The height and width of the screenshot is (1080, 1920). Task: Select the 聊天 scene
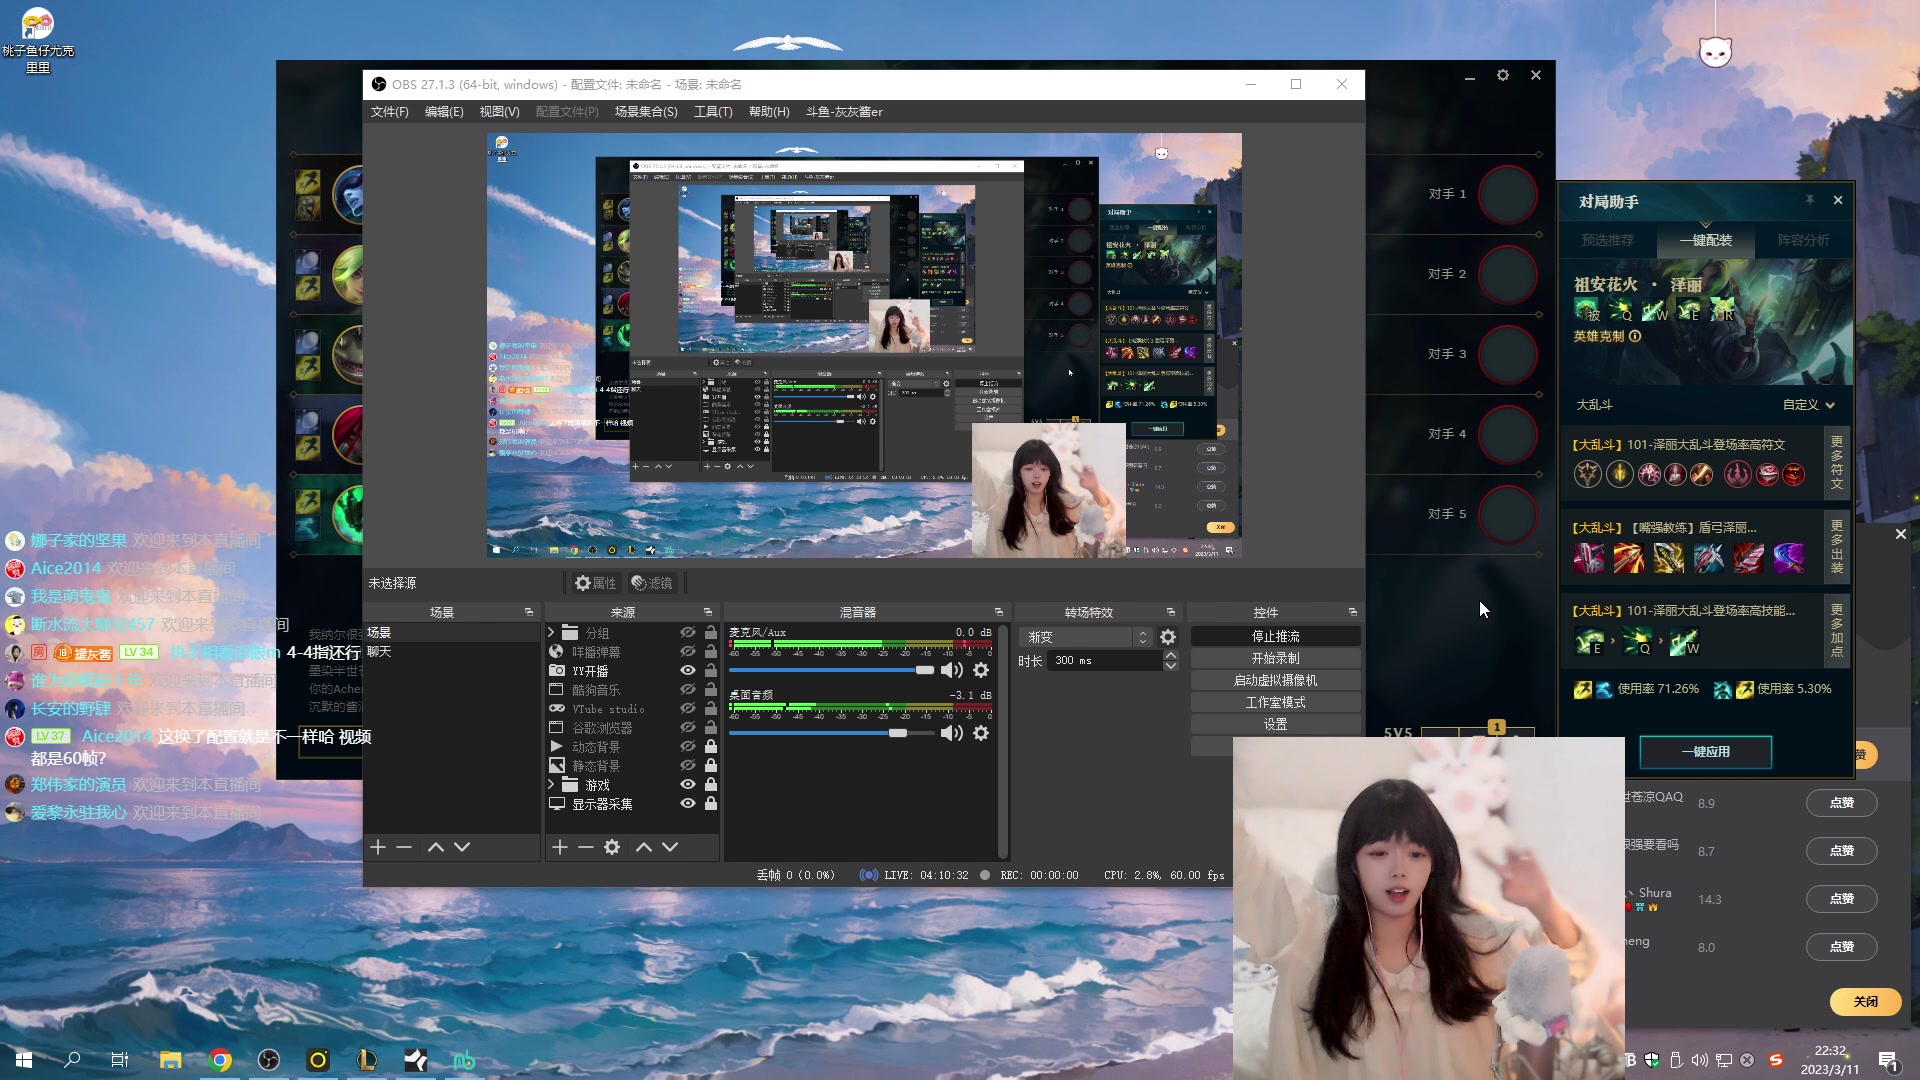[452, 652]
